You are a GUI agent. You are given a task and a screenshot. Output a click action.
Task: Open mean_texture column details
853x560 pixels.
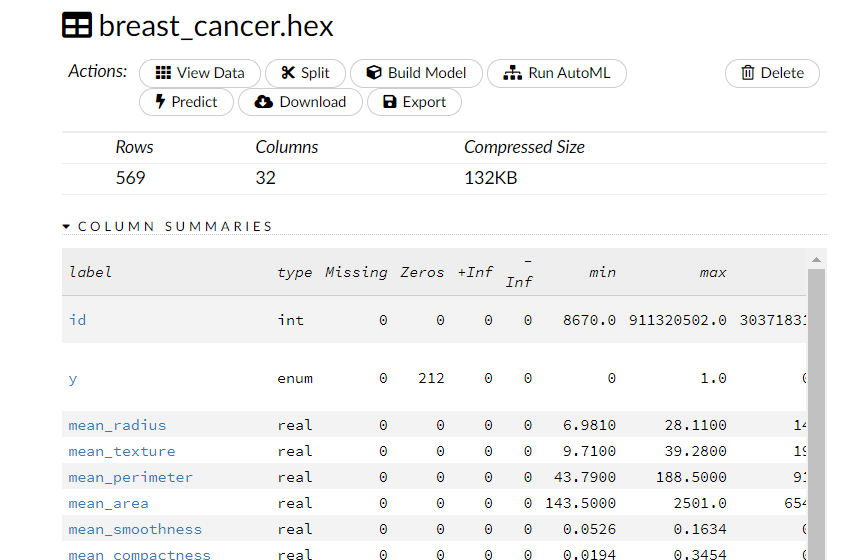click(121, 451)
